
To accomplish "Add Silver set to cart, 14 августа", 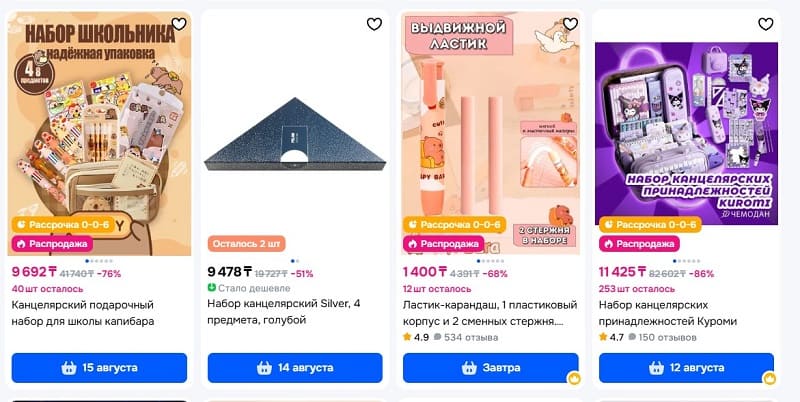I will click(295, 368).
